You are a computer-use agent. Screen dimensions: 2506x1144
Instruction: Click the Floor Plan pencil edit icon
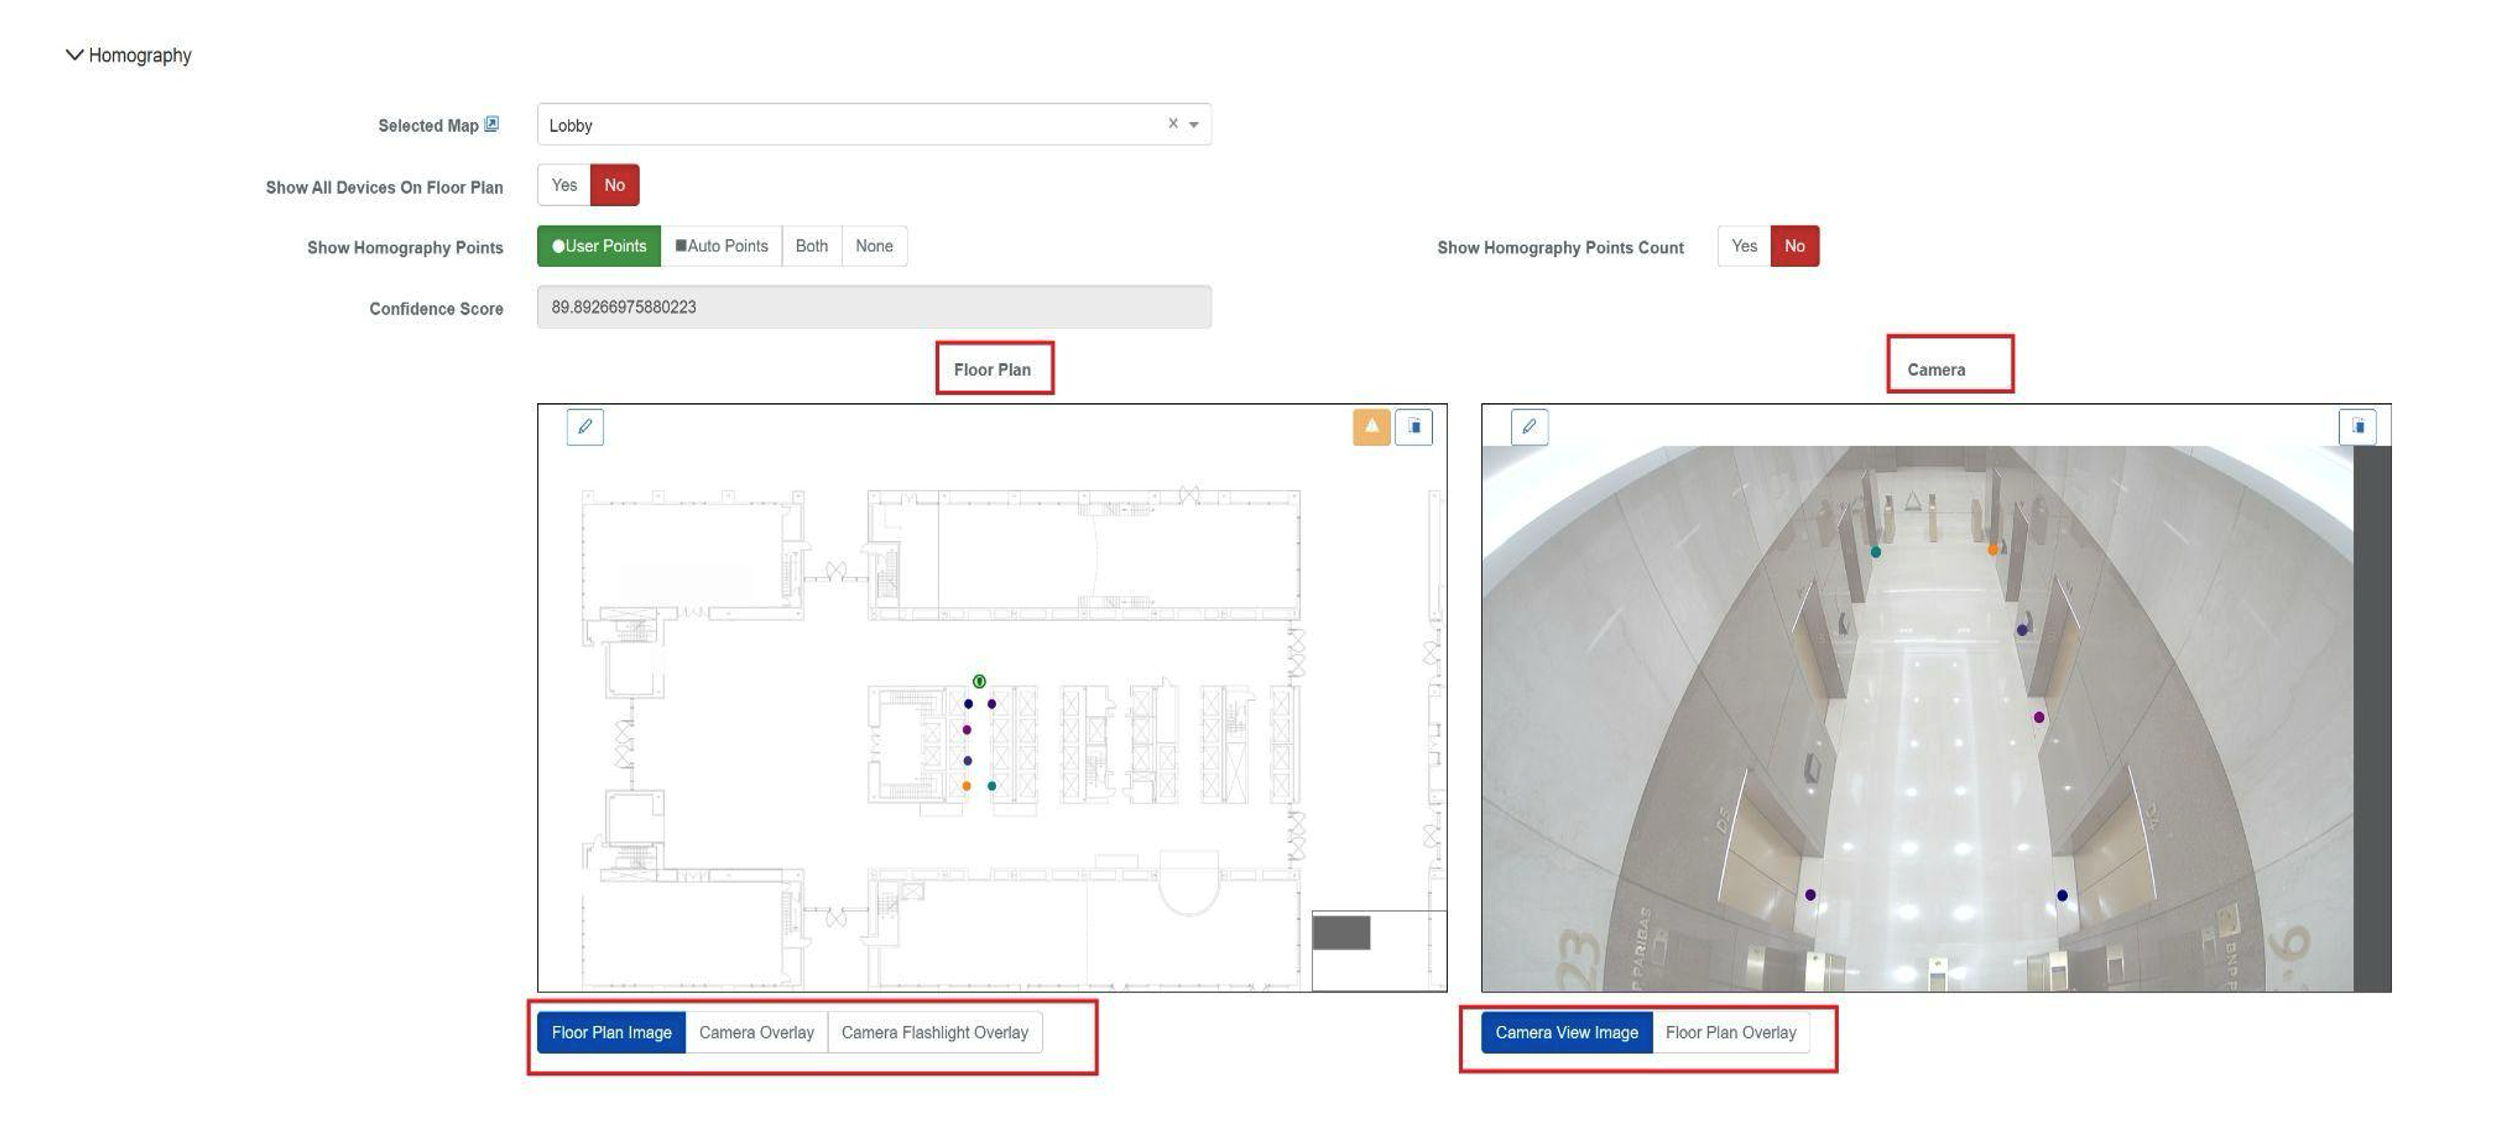click(585, 427)
